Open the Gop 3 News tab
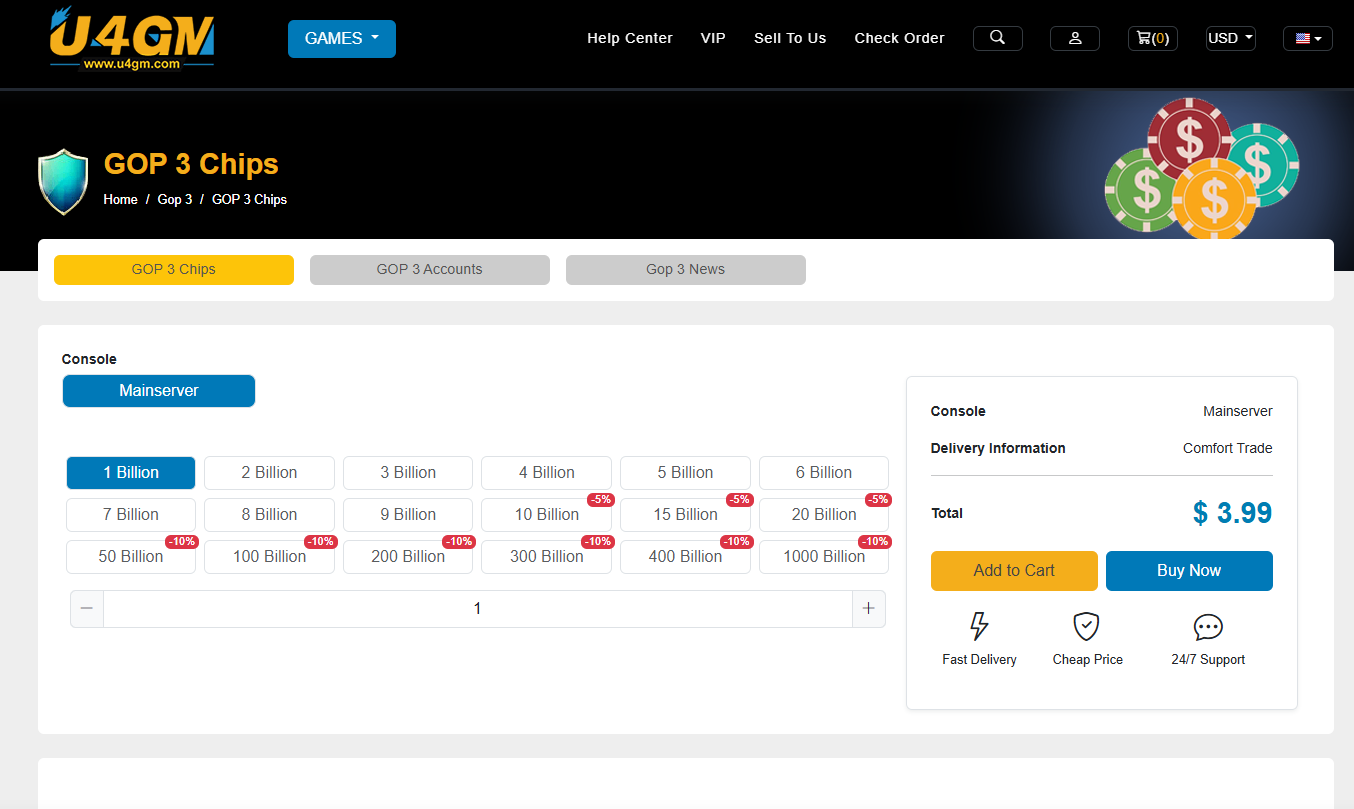 (685, 270)
